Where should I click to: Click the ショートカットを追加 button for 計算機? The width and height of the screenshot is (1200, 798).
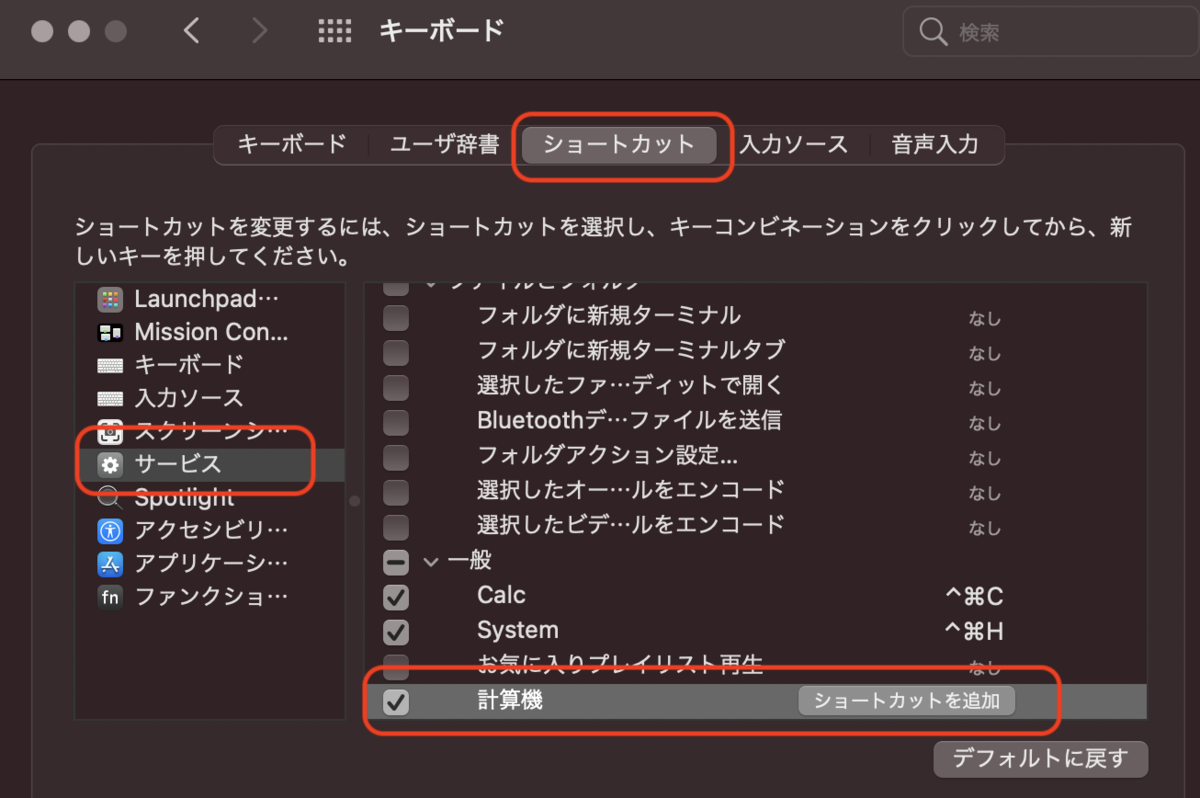907,701
